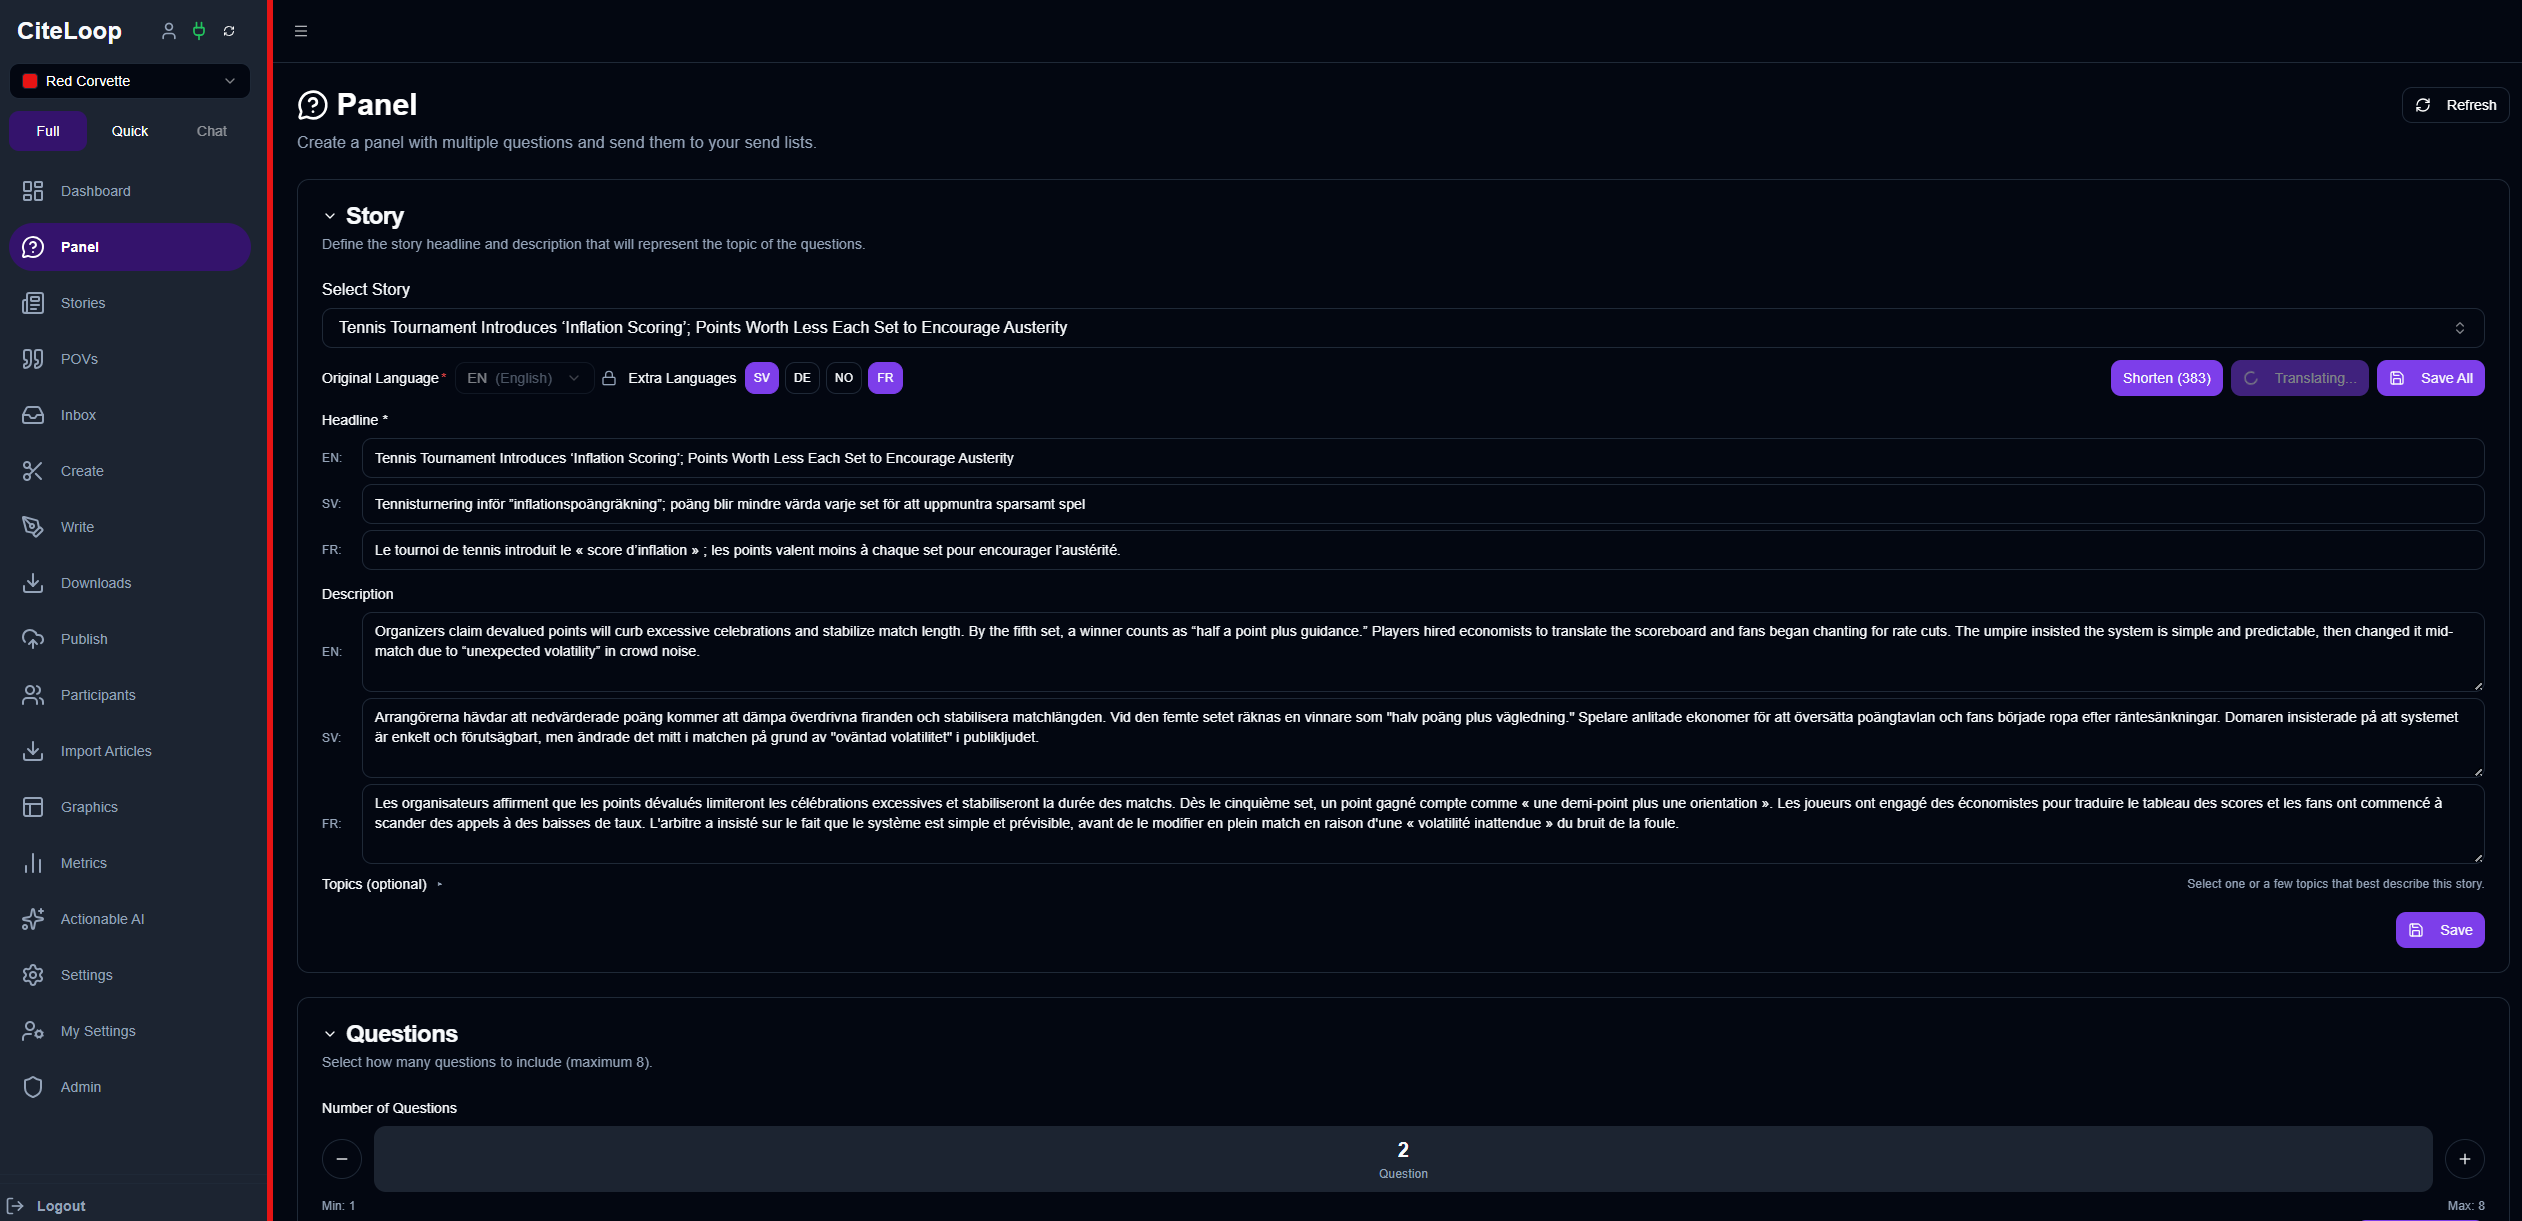Click the EN headline input field
The width and height of the screenshot is (2522, 1221).
point(1422,458)
